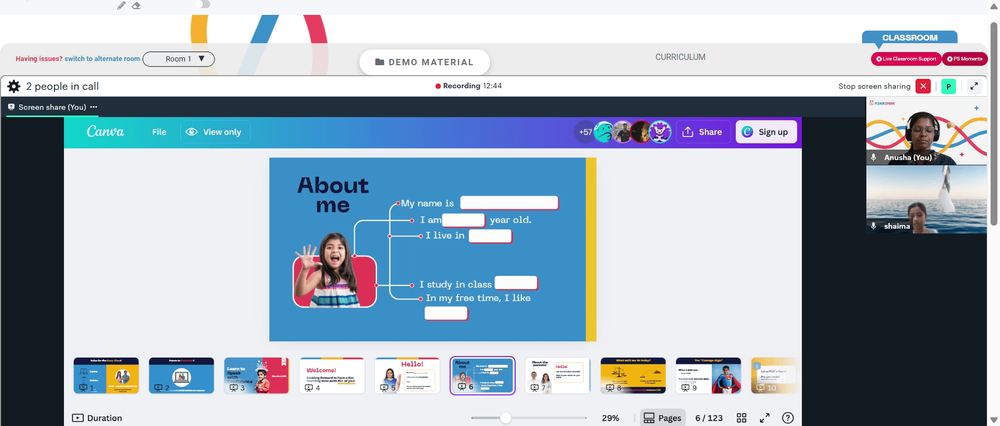
Task: Open slide 3 'Learn to Speak' thumbnail
Action: pyautogui.click(x=256, y=376)
